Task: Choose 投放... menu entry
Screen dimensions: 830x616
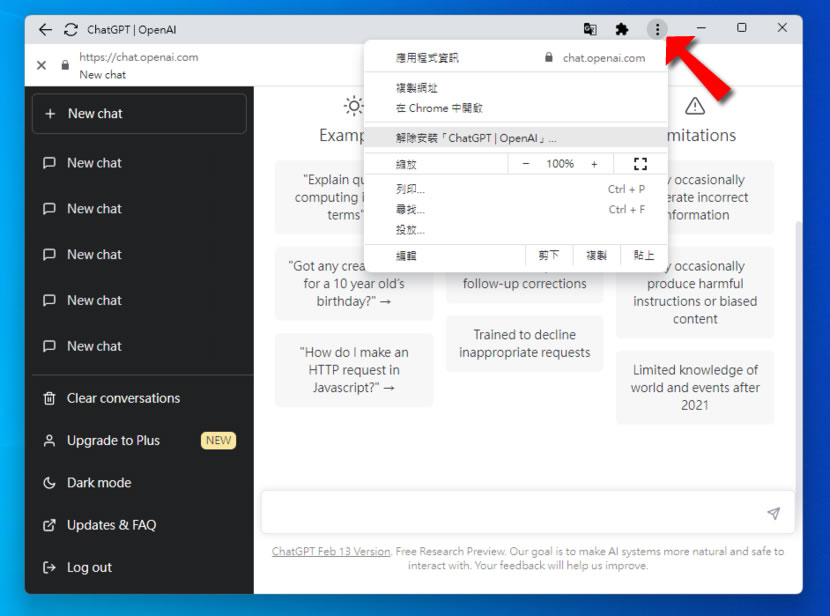Action: click(516, 230)
